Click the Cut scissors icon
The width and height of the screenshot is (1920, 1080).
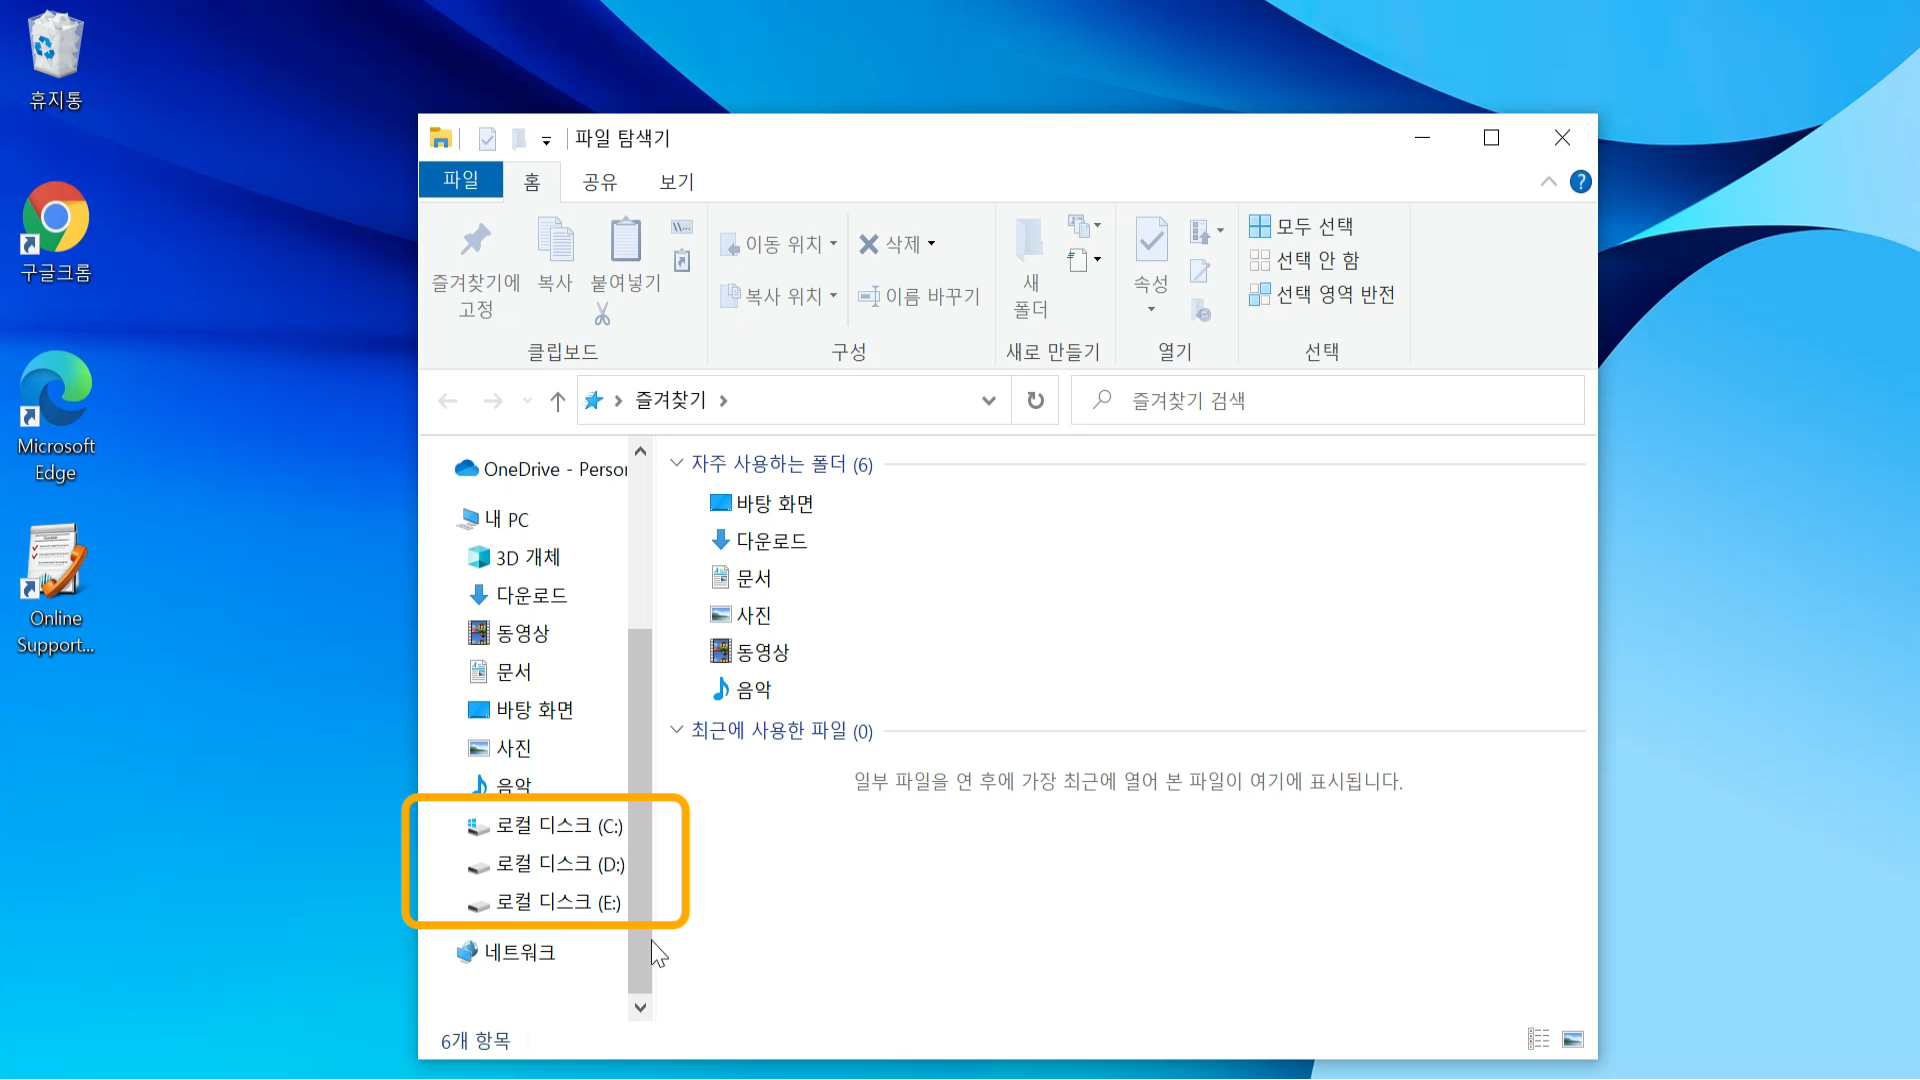click(x=602, y=316)
